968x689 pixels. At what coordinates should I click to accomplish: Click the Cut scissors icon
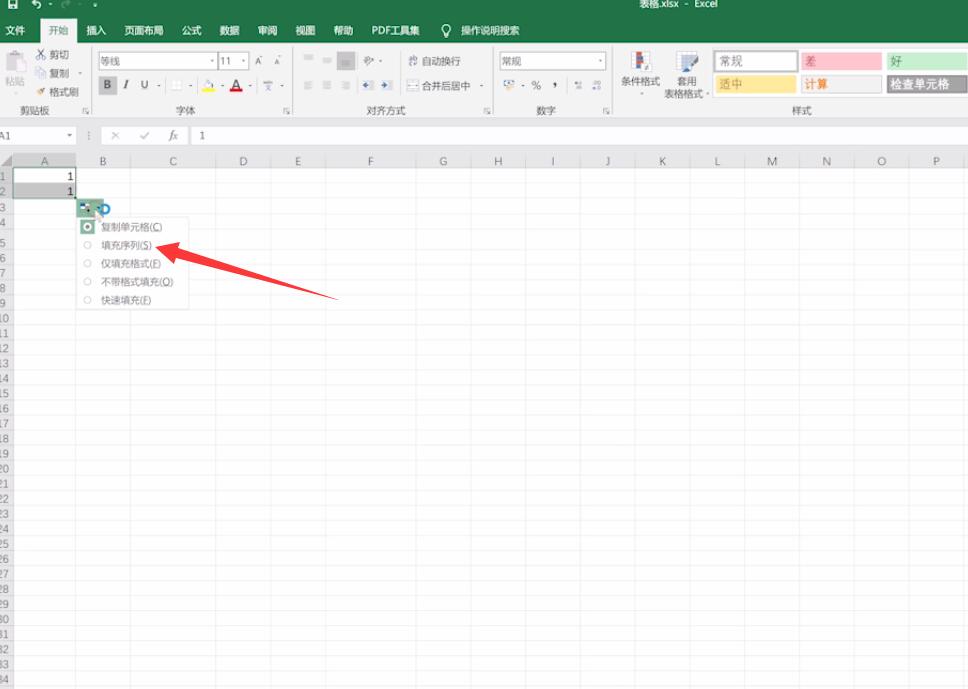point(40,54)
